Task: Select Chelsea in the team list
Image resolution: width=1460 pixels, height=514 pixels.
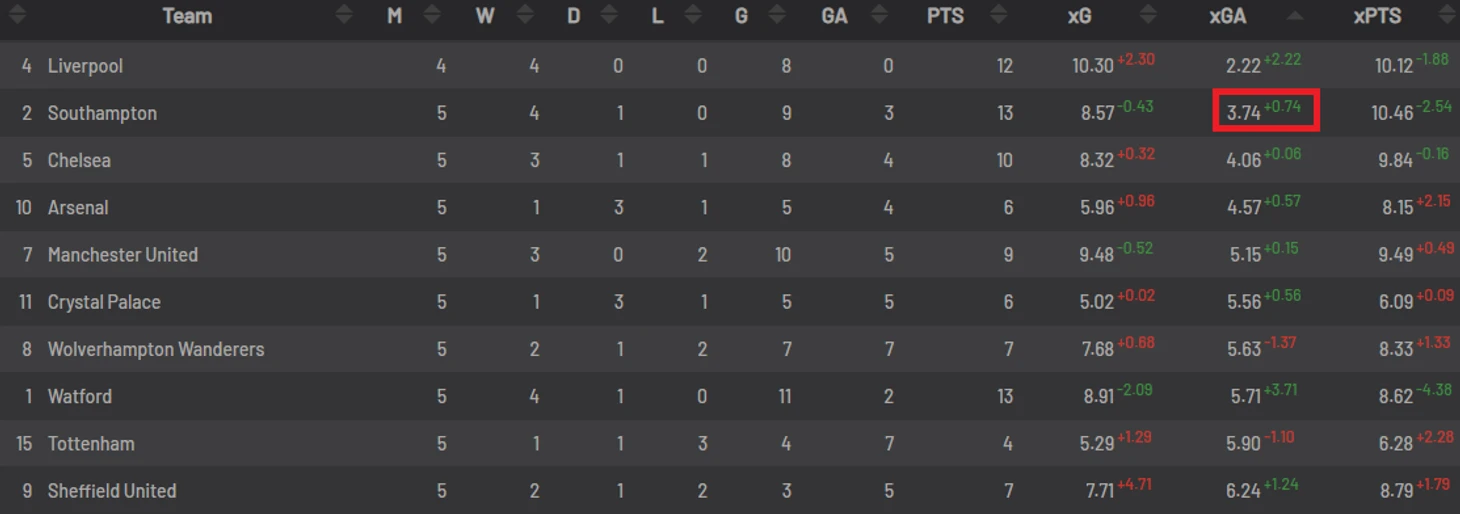Action: [79, 160]
